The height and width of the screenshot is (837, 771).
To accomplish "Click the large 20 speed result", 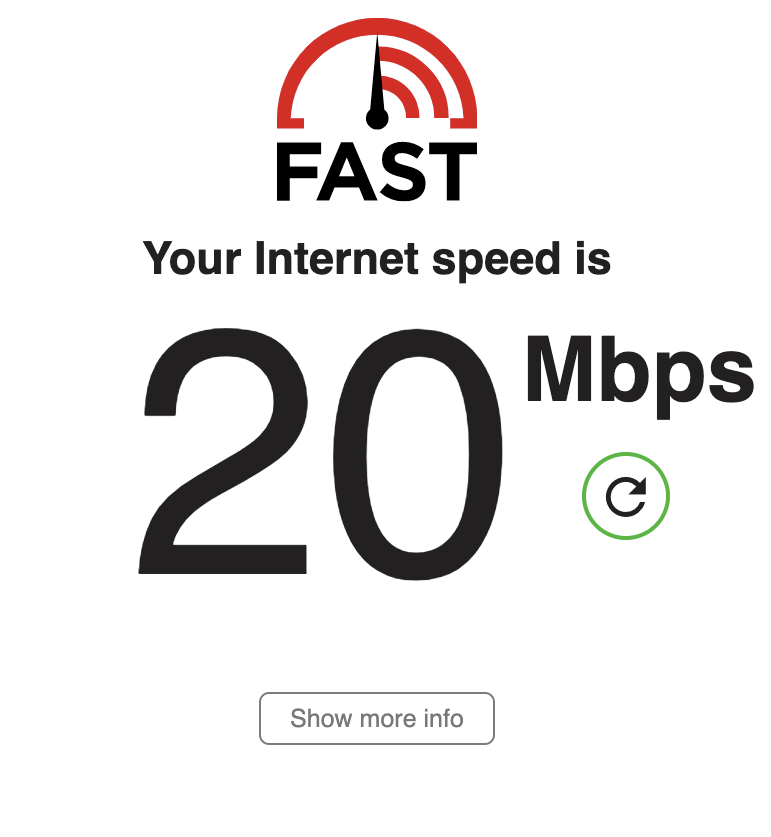I will click(x=321, y=454).
